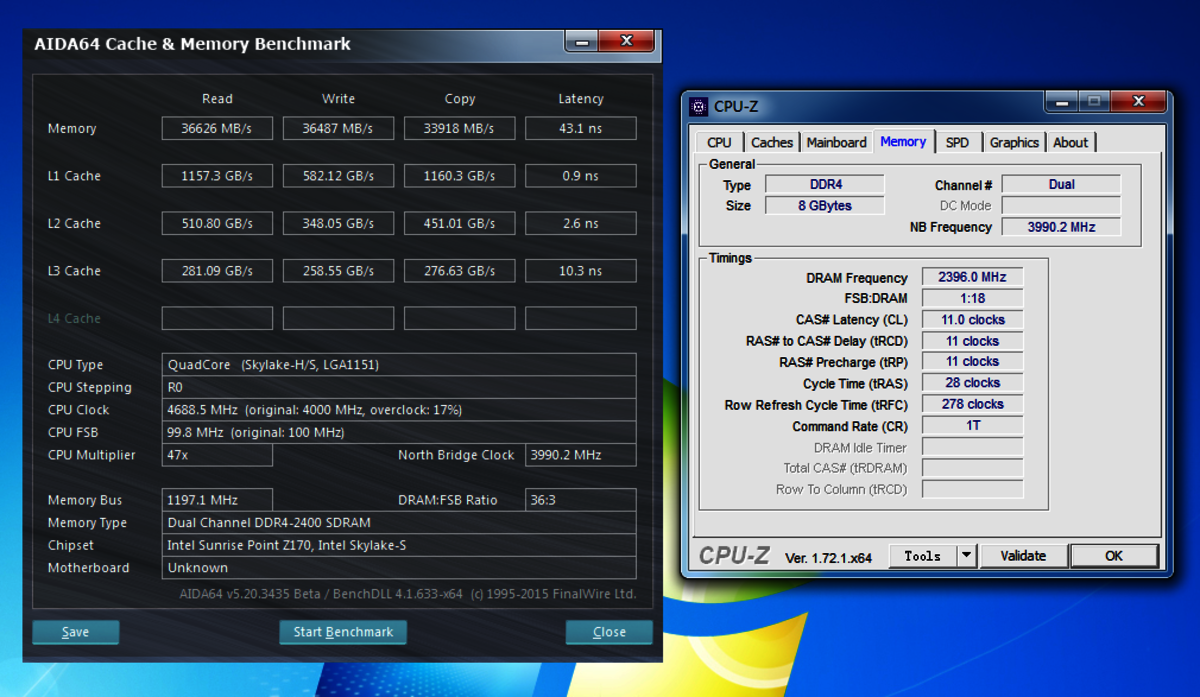Close CPU-Z using the title bar X
This screenshot has width=1200, height=697.
(x=1137, y=101)
